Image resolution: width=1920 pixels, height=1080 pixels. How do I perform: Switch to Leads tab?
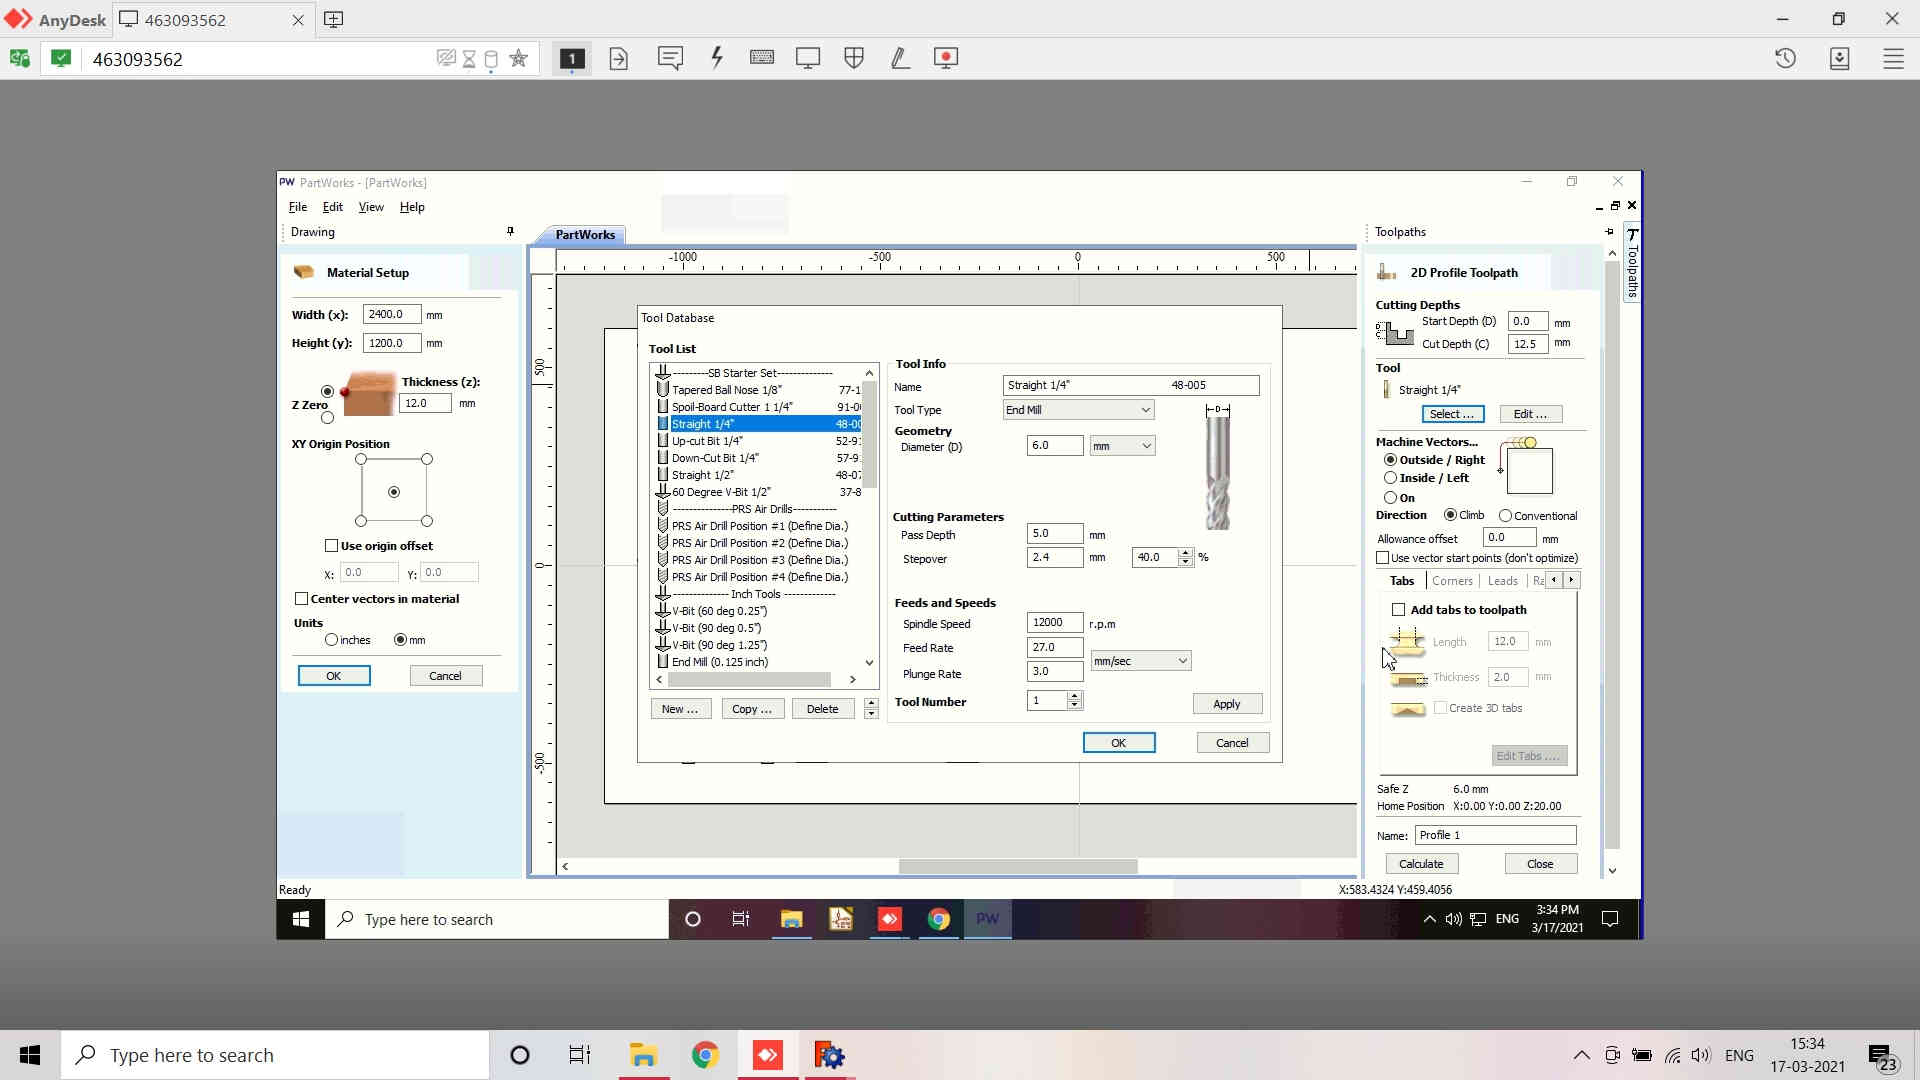(1503, 581)
